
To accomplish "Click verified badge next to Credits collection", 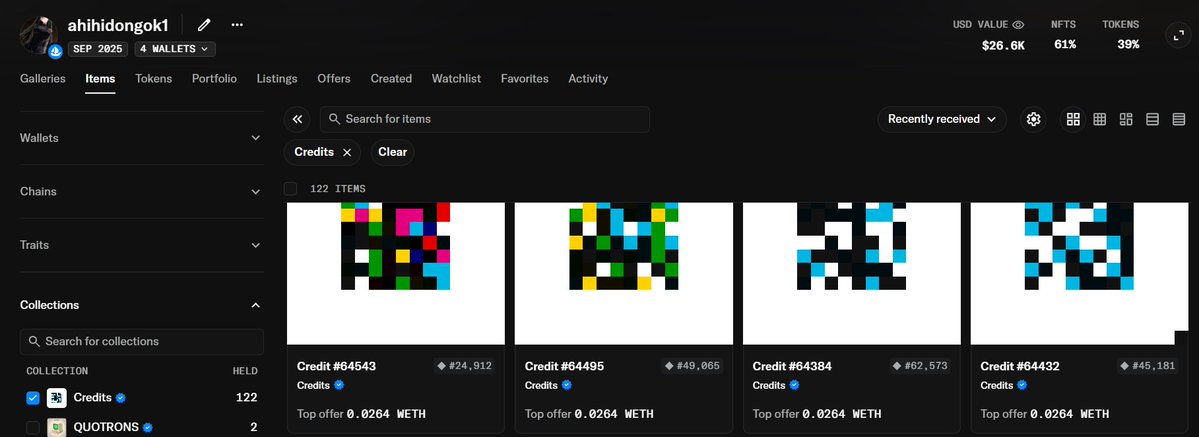I will click(121, 398).
